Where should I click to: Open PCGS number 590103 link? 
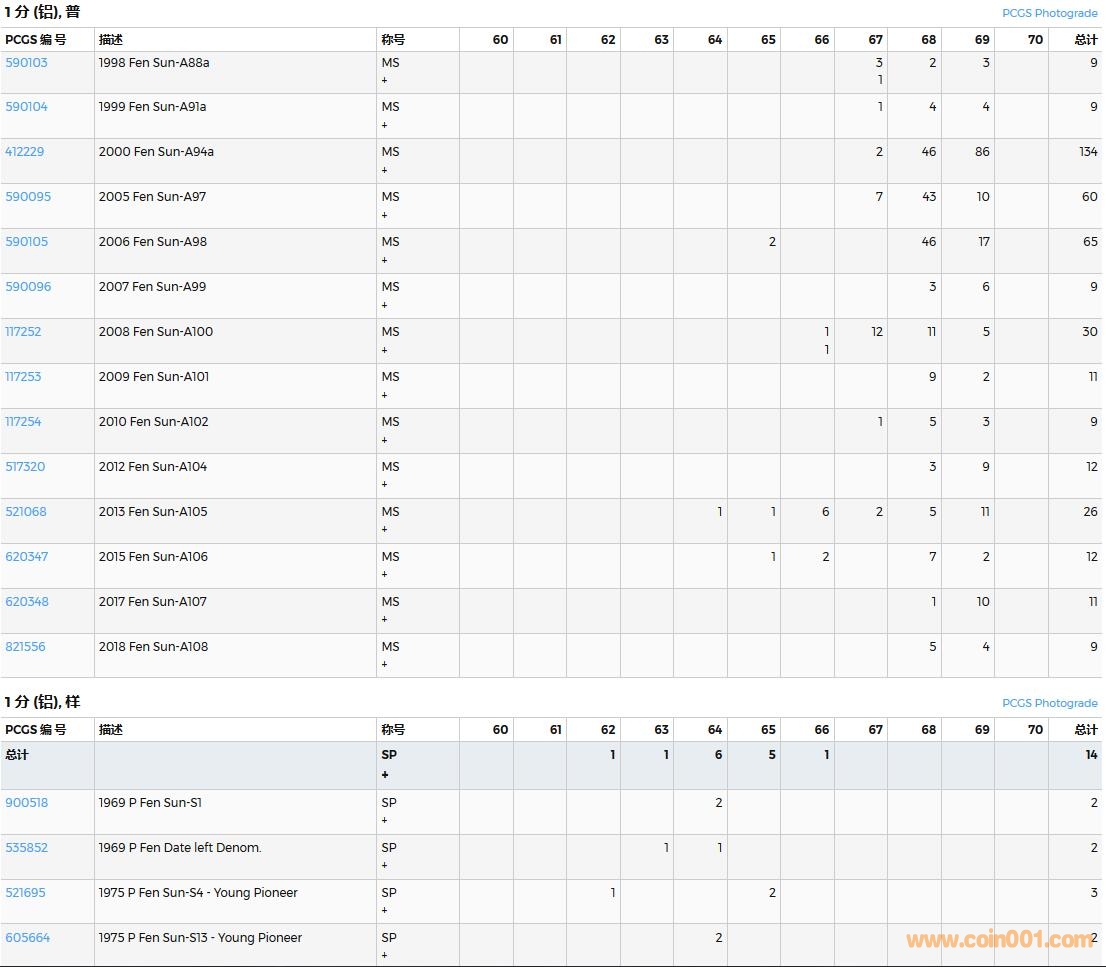coord(26,63)
